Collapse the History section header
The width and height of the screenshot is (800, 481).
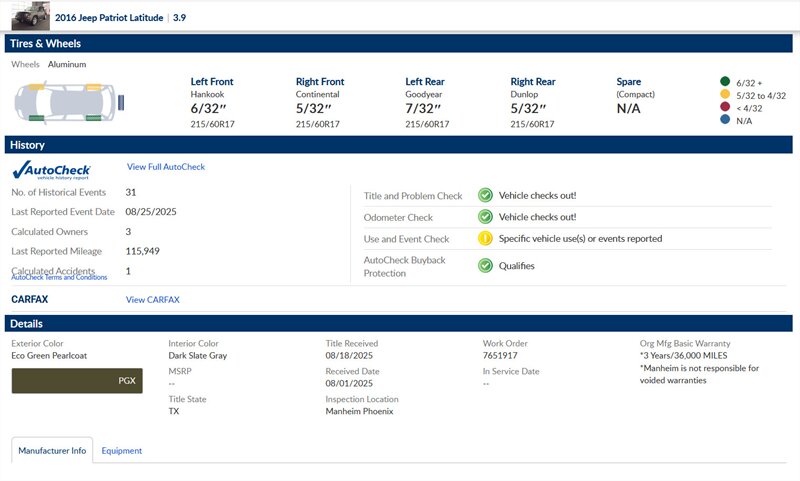point(400,145)
